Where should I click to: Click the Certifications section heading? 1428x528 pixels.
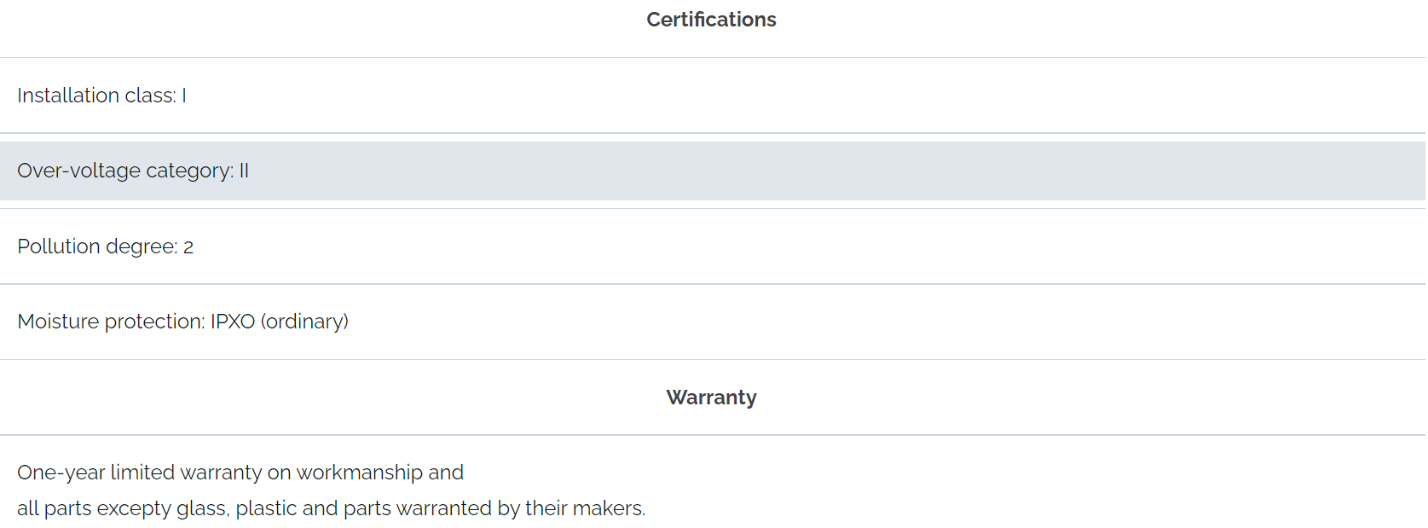click(711, 20)
